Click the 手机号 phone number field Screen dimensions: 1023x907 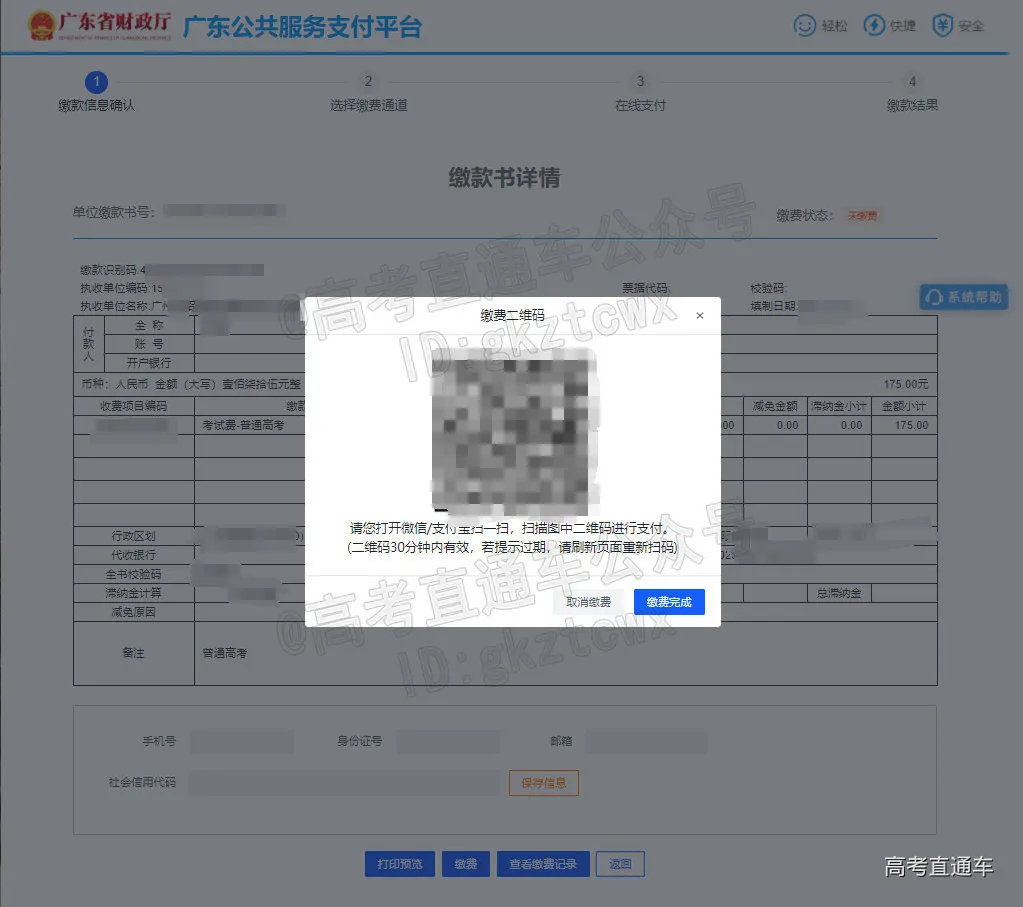click(x=240, y=741)
